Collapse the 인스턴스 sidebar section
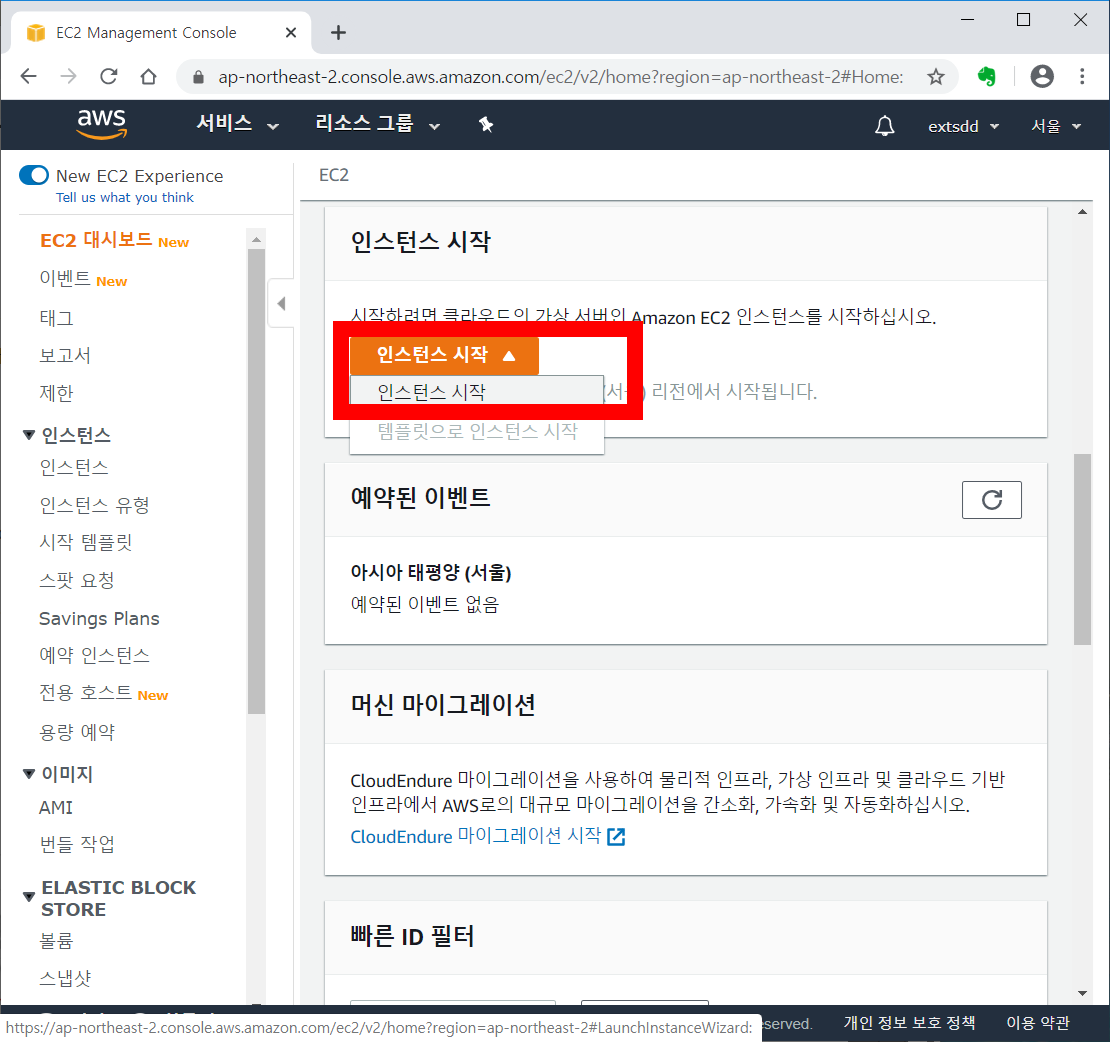 pyautogui.click(x=29, y=435)
